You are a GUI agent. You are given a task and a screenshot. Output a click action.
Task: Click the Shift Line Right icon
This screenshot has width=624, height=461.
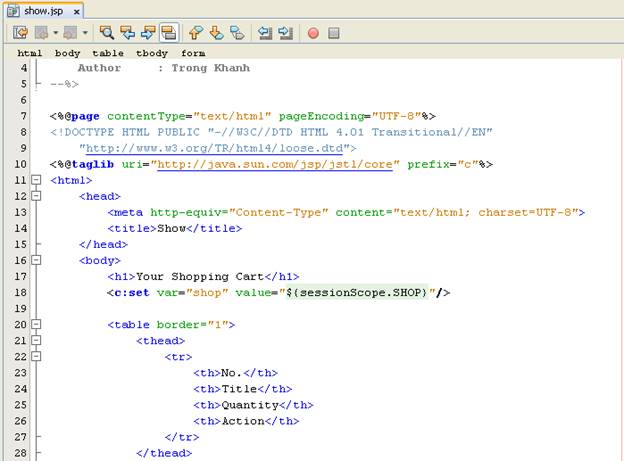[285, 33]
